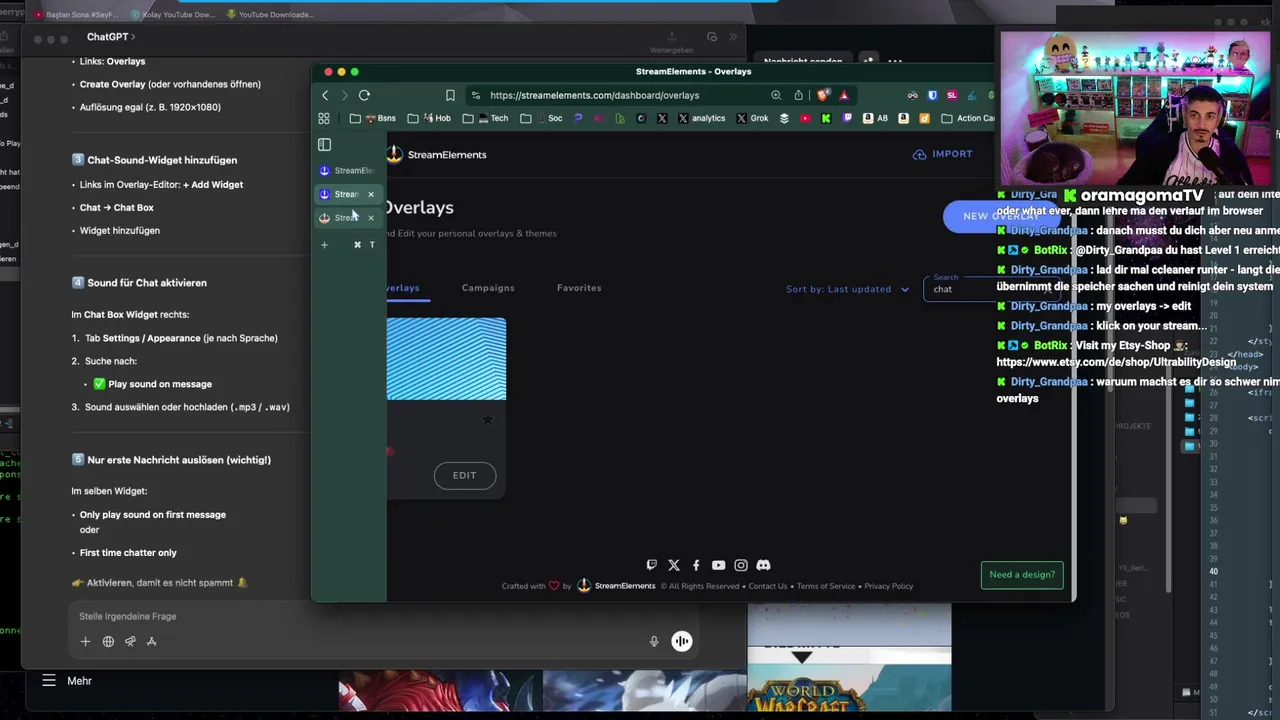Open the Terms of Service footer link
The image size is (1280, 720).
(826, 586)
